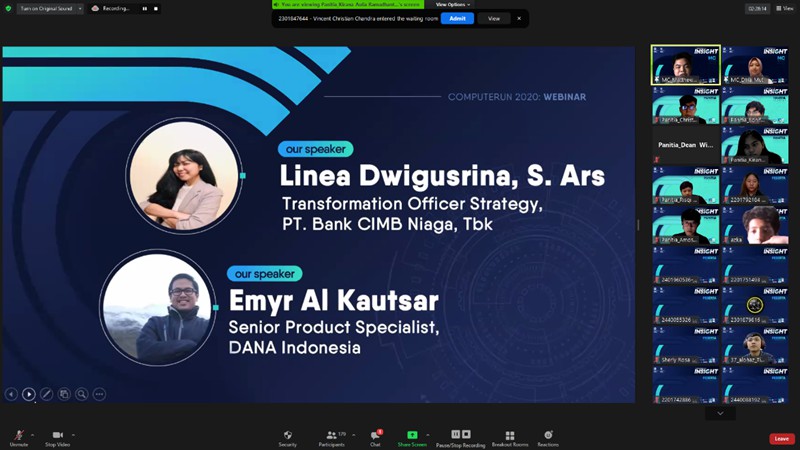Open the see-all-slides icon on the slide controls
The width and height of the screenshot is (800, 450).
(x=64, y=394)
